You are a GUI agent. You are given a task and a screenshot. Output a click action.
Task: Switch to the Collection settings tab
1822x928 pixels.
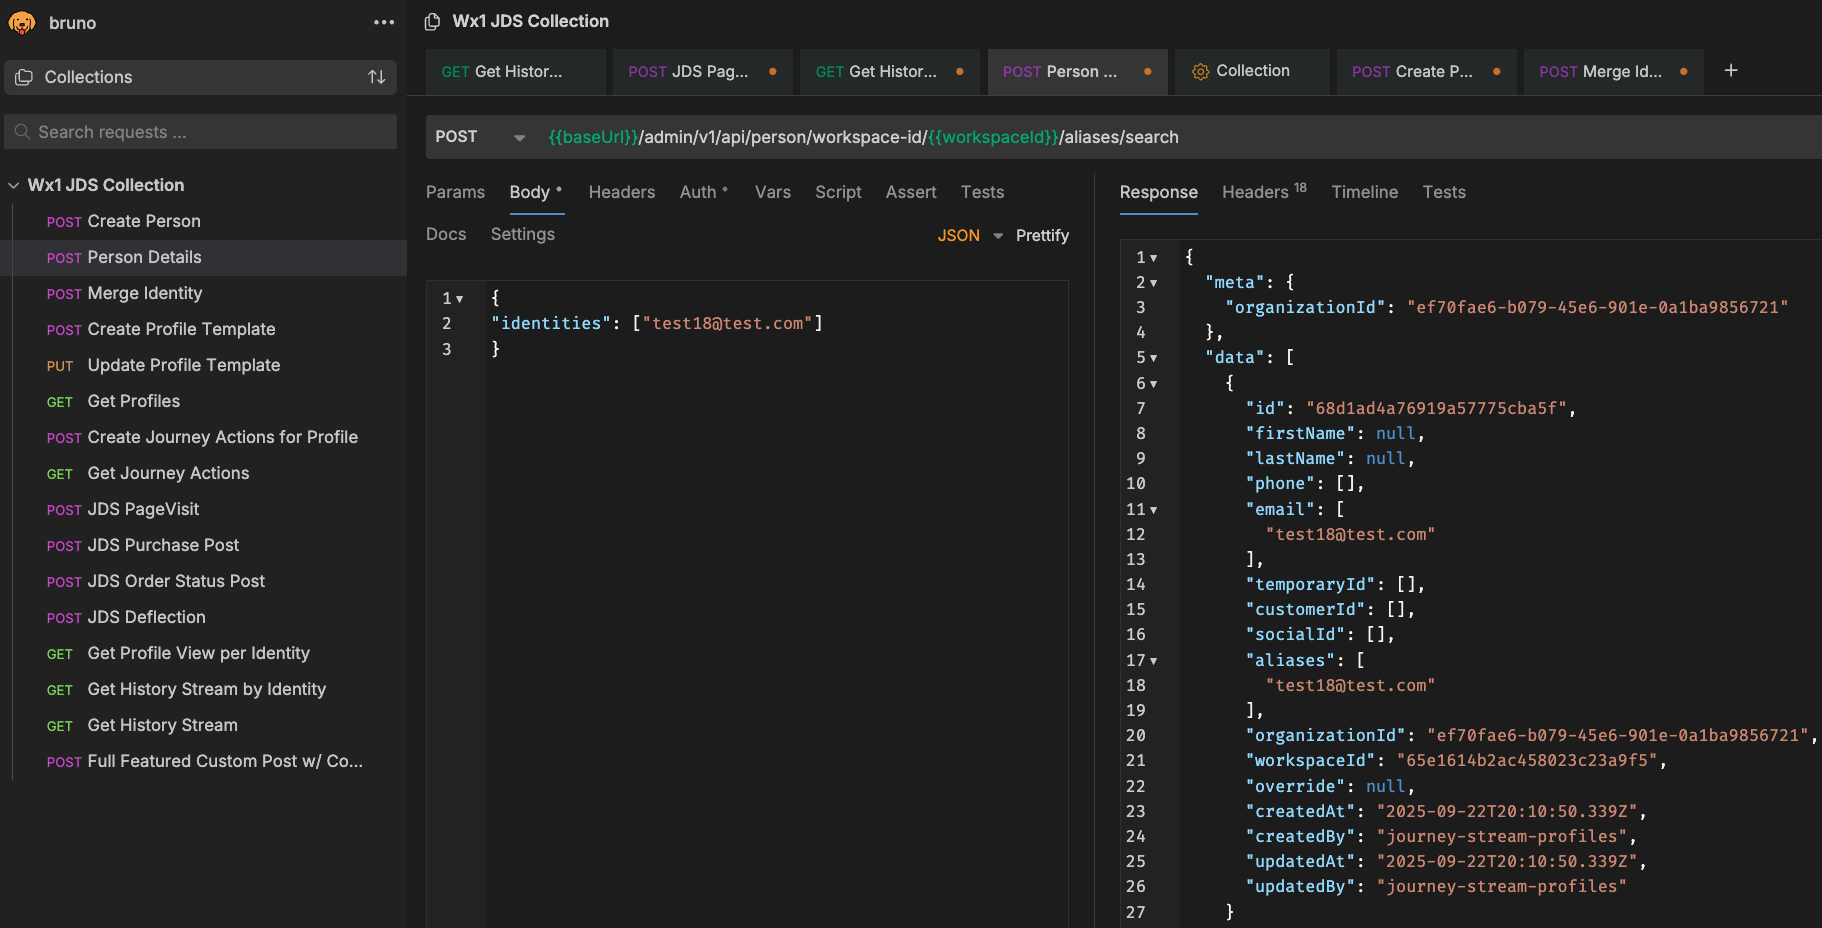point(1252,71)
